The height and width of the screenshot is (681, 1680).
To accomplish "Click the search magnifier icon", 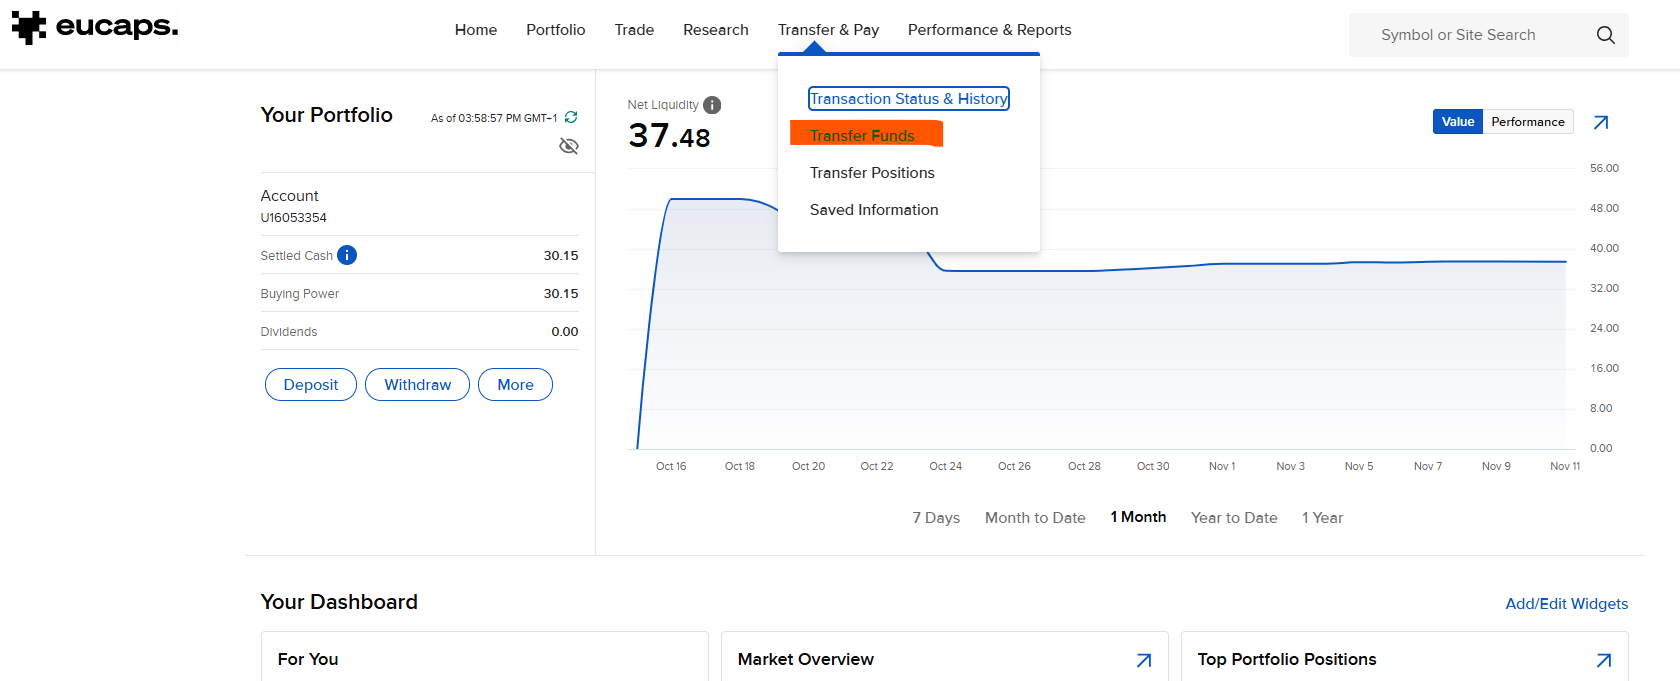I will [x=1606, y=35].
